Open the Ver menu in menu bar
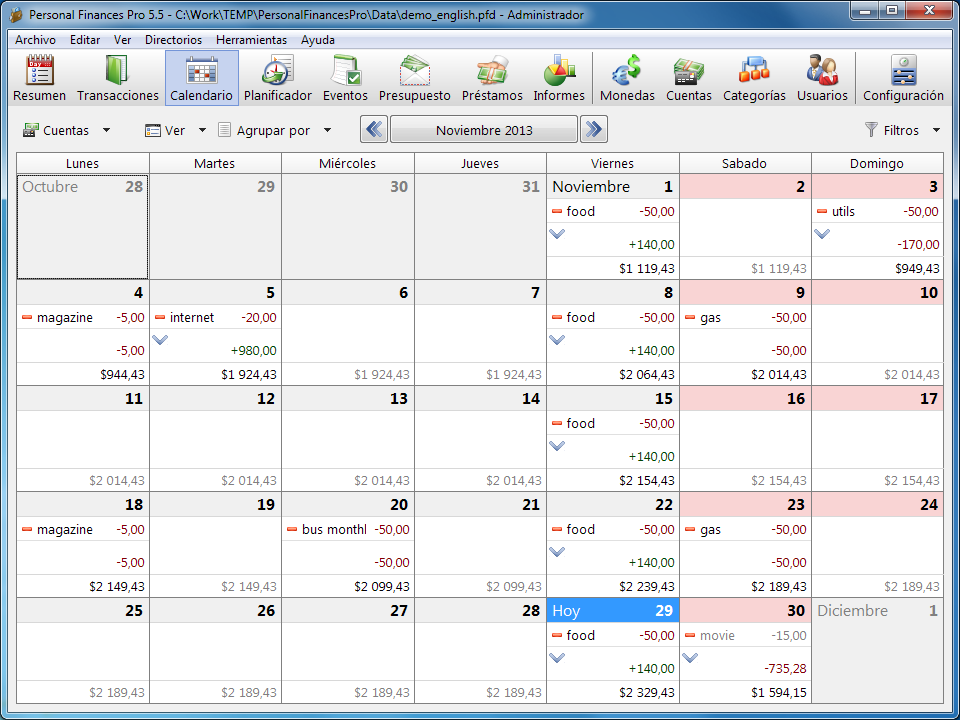 (122, 40)
